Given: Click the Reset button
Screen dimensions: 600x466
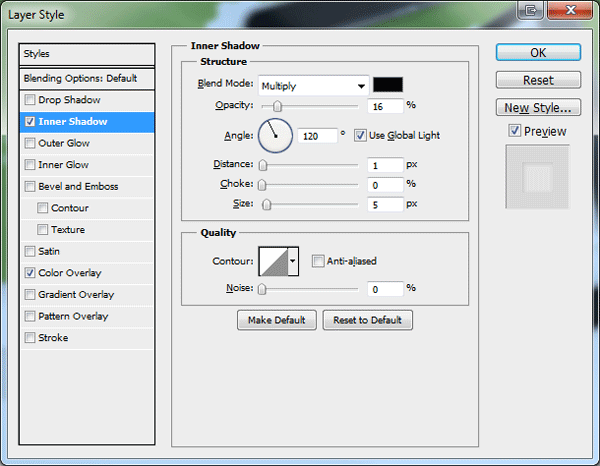Looking at the screenshot, I should tap(538, 80).
